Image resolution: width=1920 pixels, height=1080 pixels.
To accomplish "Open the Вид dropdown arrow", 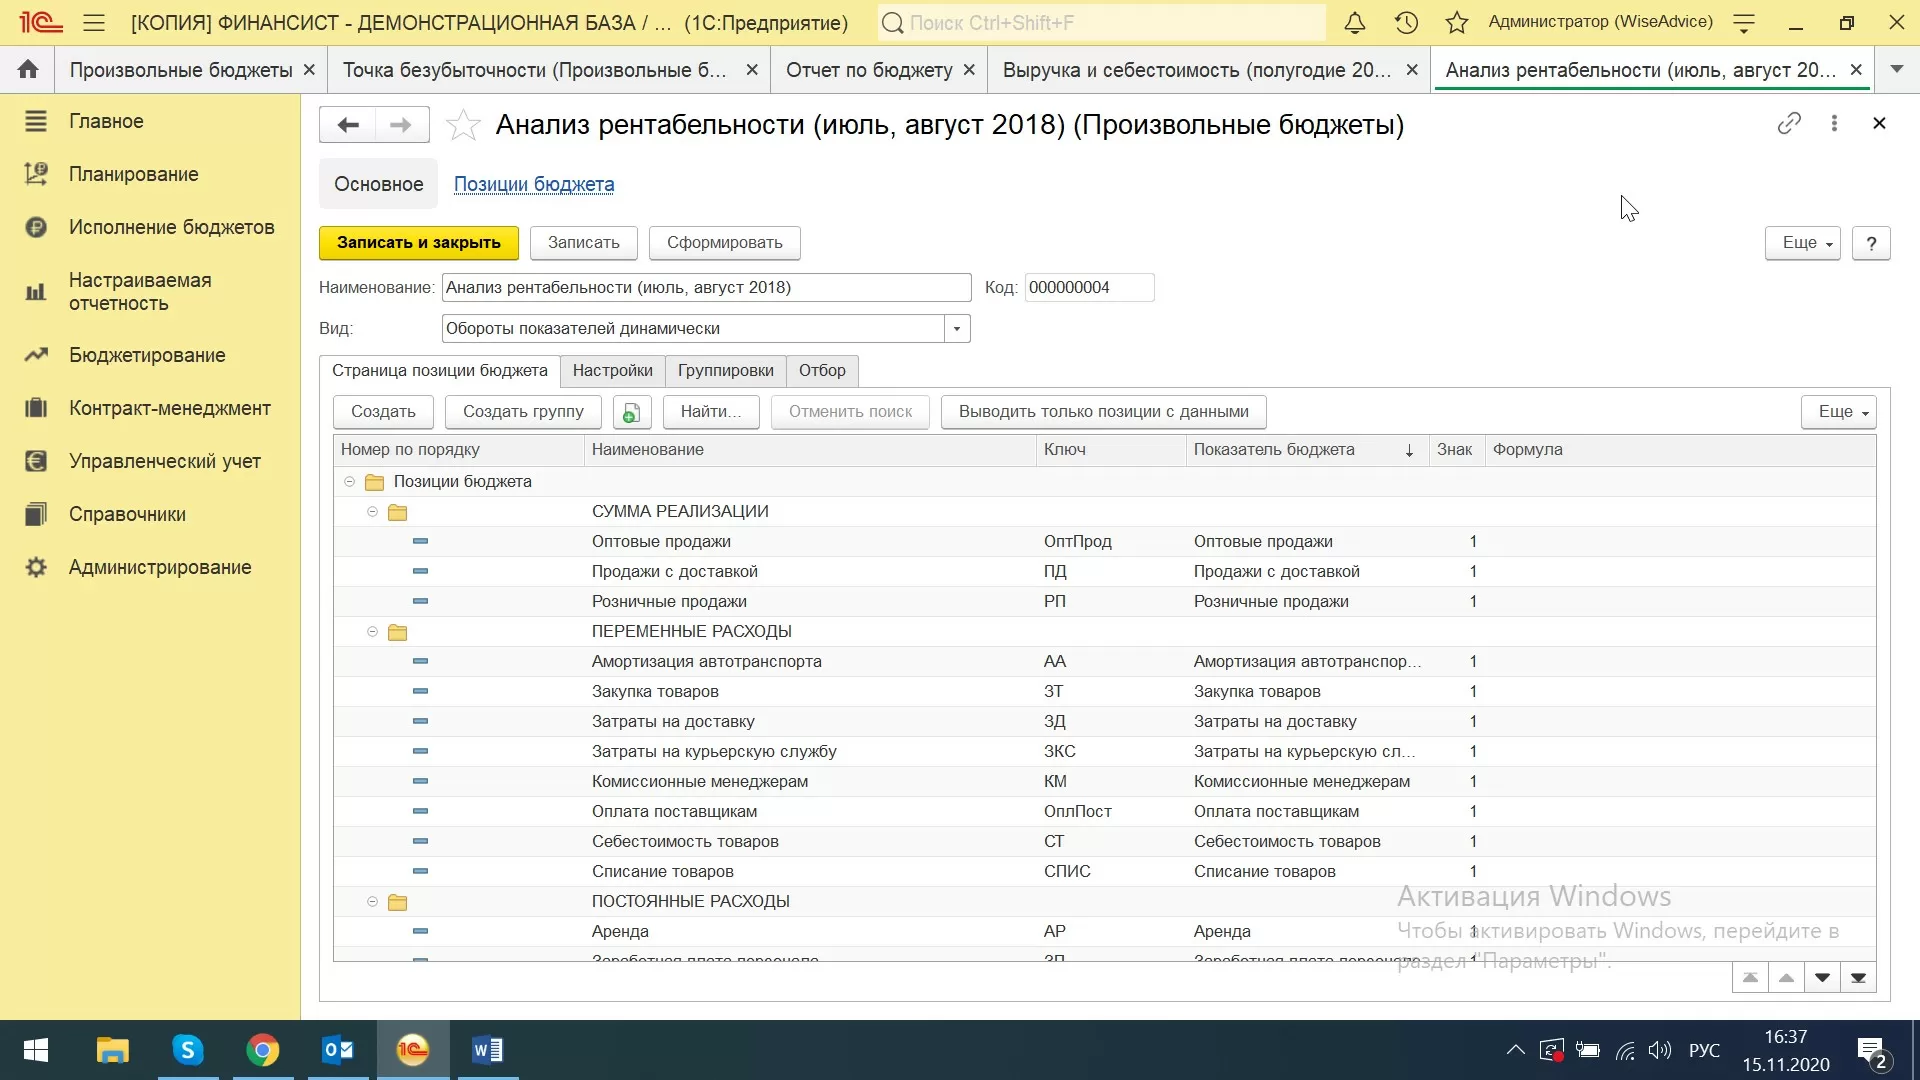I will pyautogui.click(x=957, y=329).
